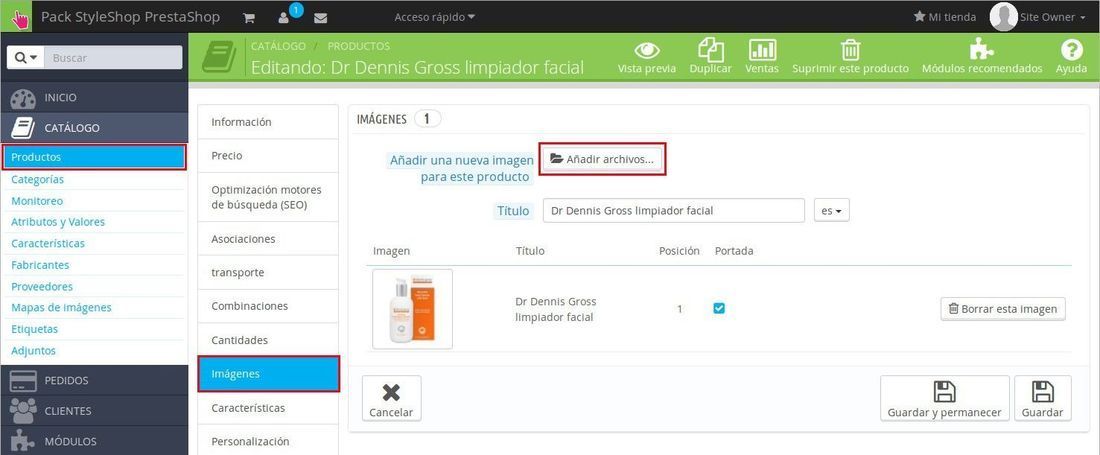Switch to the Combinaciones tab
Image resolution: width=1100 pixels, height=455 pixels.
click(268, 306)
